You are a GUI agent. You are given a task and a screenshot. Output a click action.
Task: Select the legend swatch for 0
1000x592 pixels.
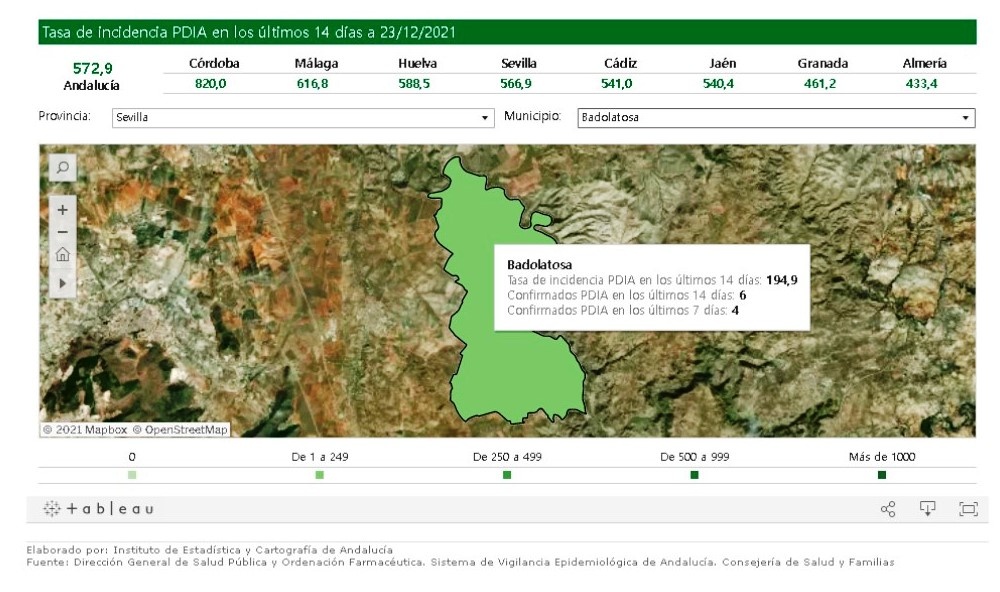point(132,475)
